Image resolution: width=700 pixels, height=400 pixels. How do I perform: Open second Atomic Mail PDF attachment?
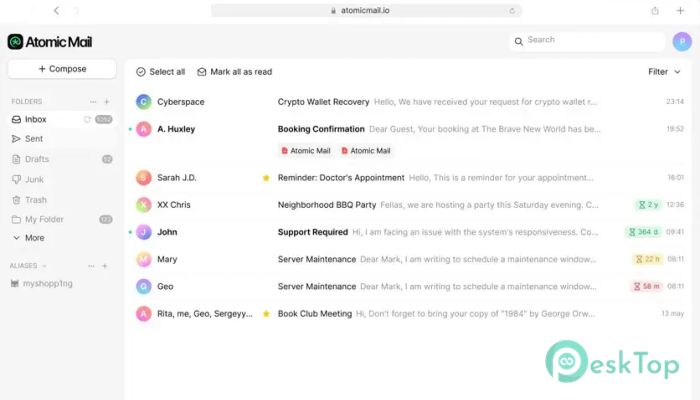(366, 151)
